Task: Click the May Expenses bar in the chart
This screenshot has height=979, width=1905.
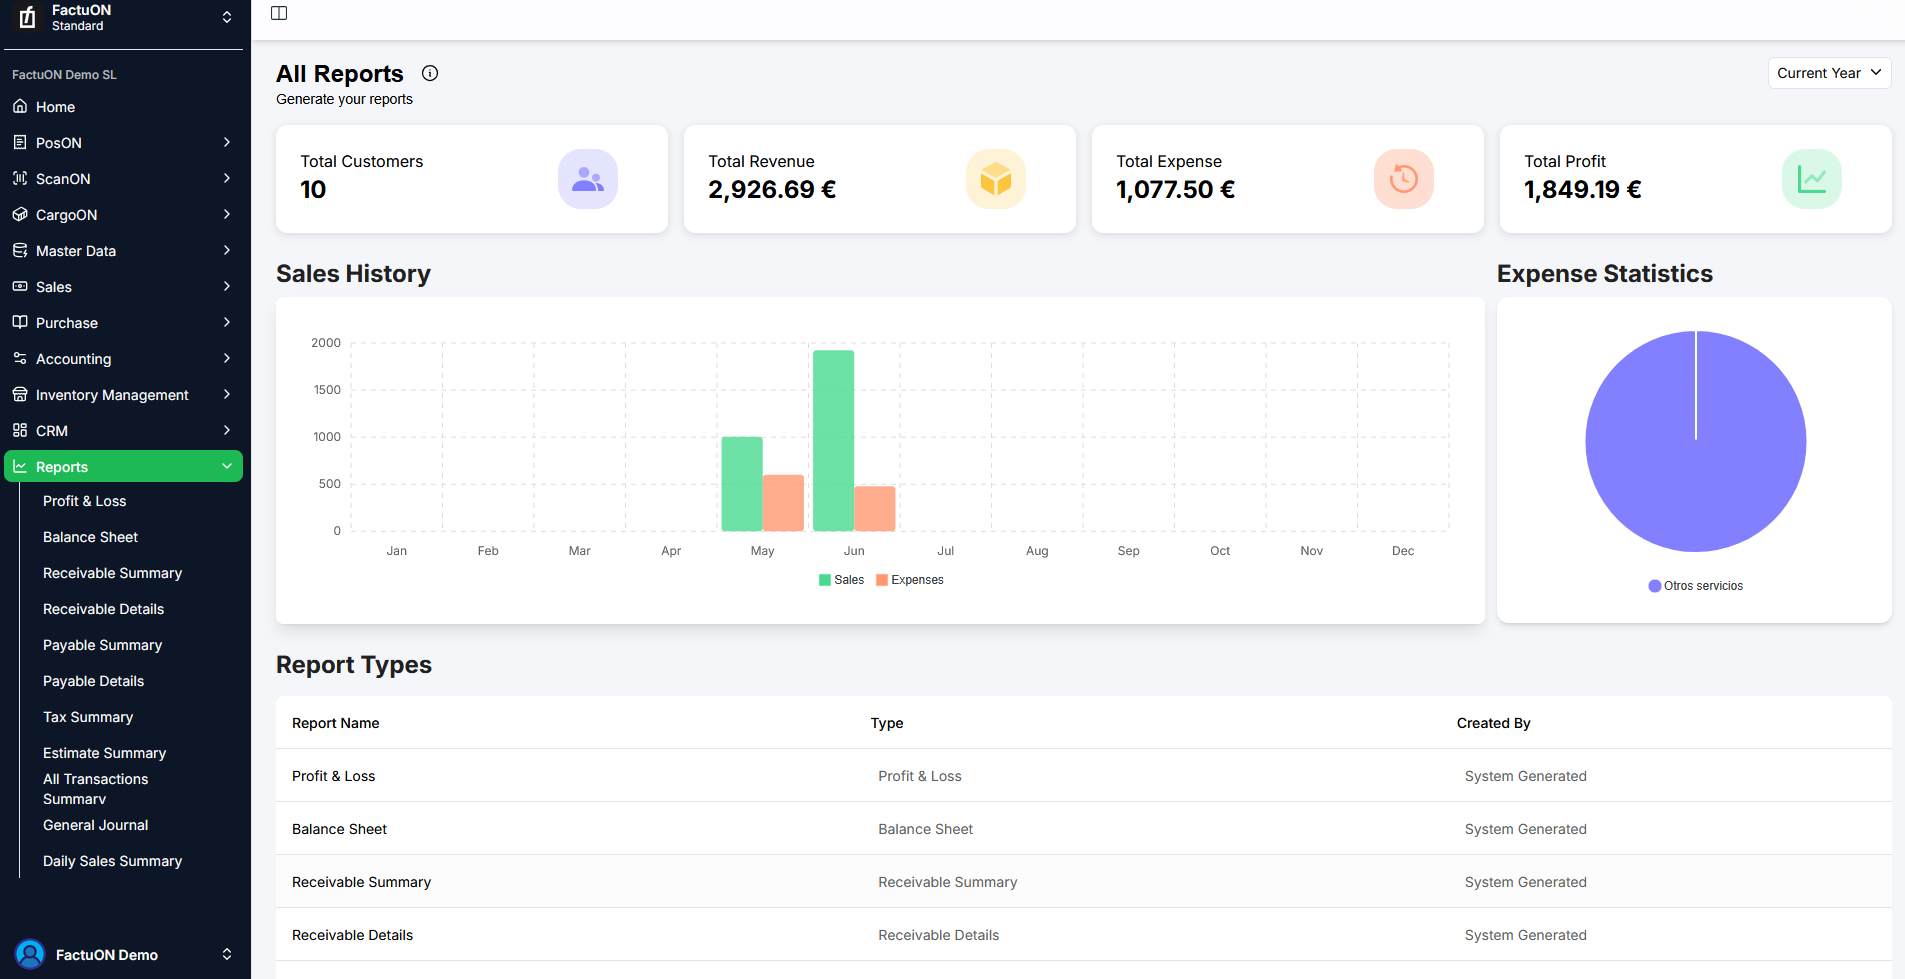Action: pos(783,503)
